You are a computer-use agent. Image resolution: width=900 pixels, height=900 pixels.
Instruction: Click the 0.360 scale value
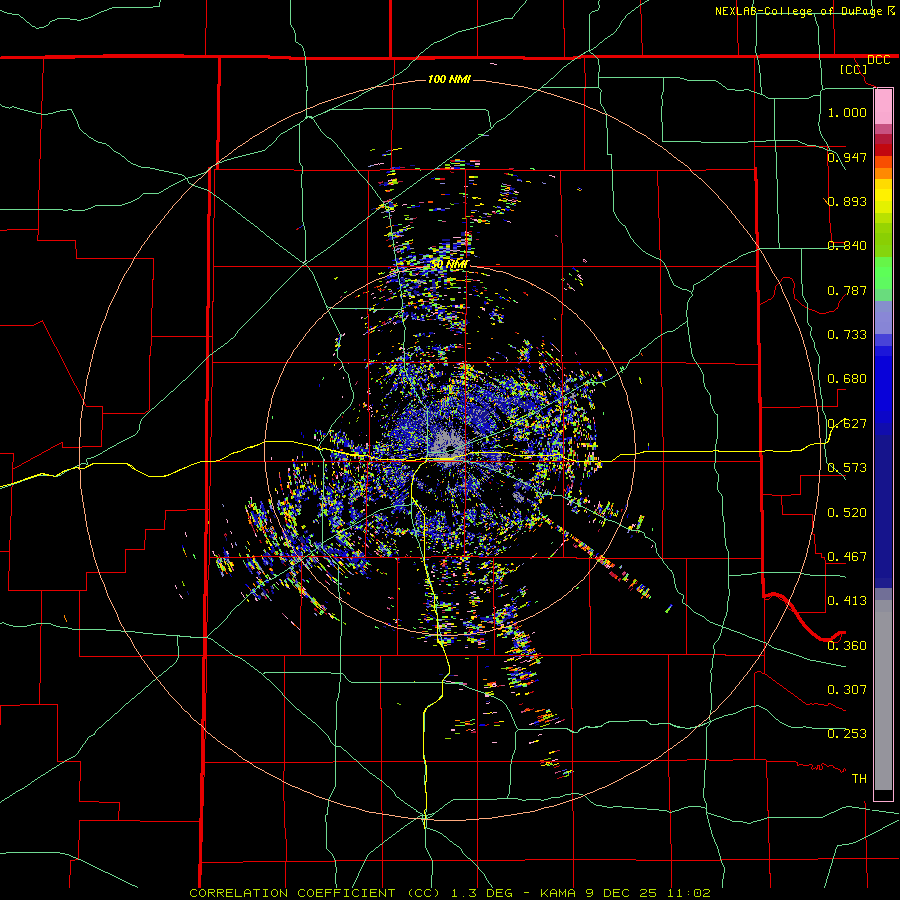(x=847, y=645)
